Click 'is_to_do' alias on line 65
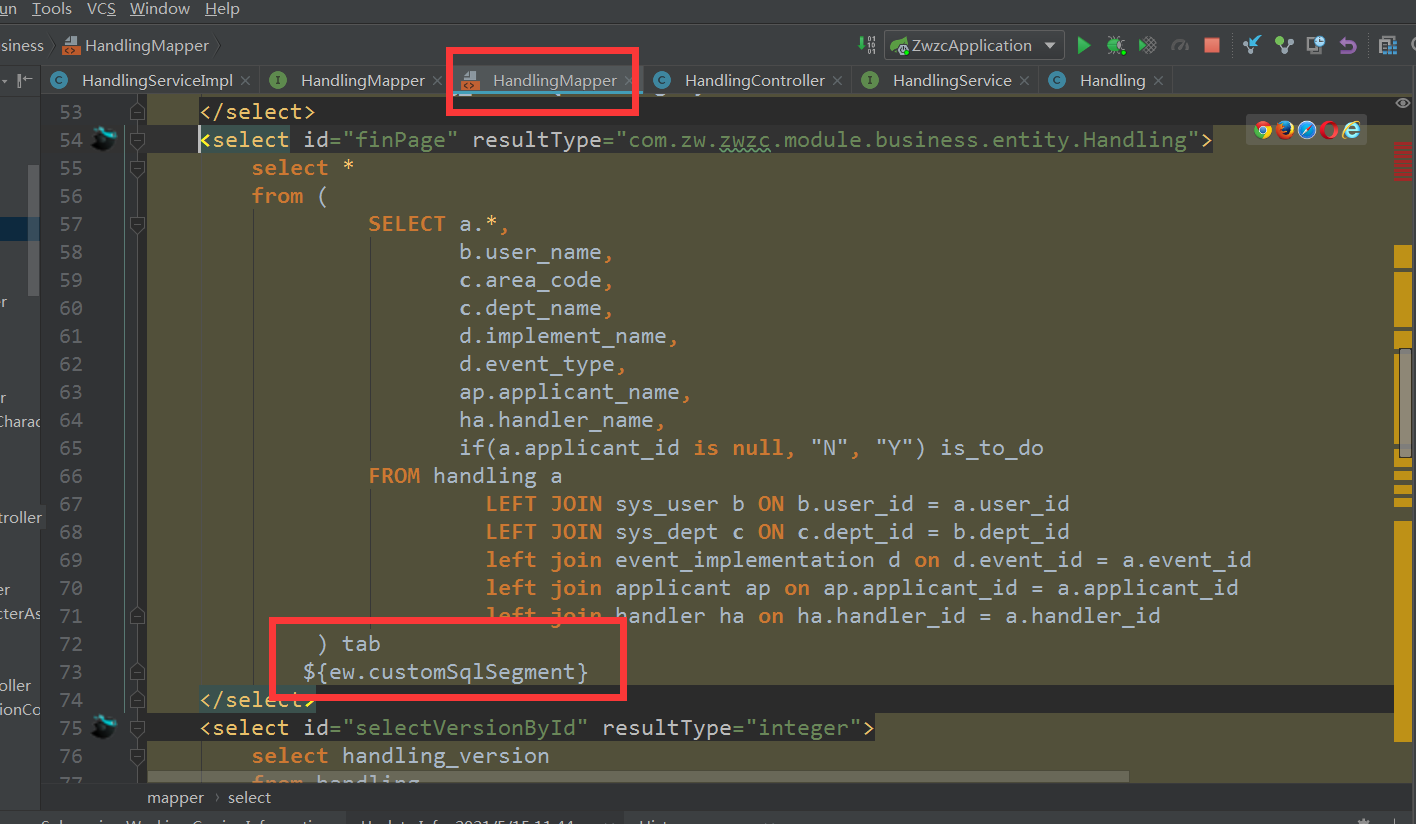 pyautogui.click(x=992, y=448)
